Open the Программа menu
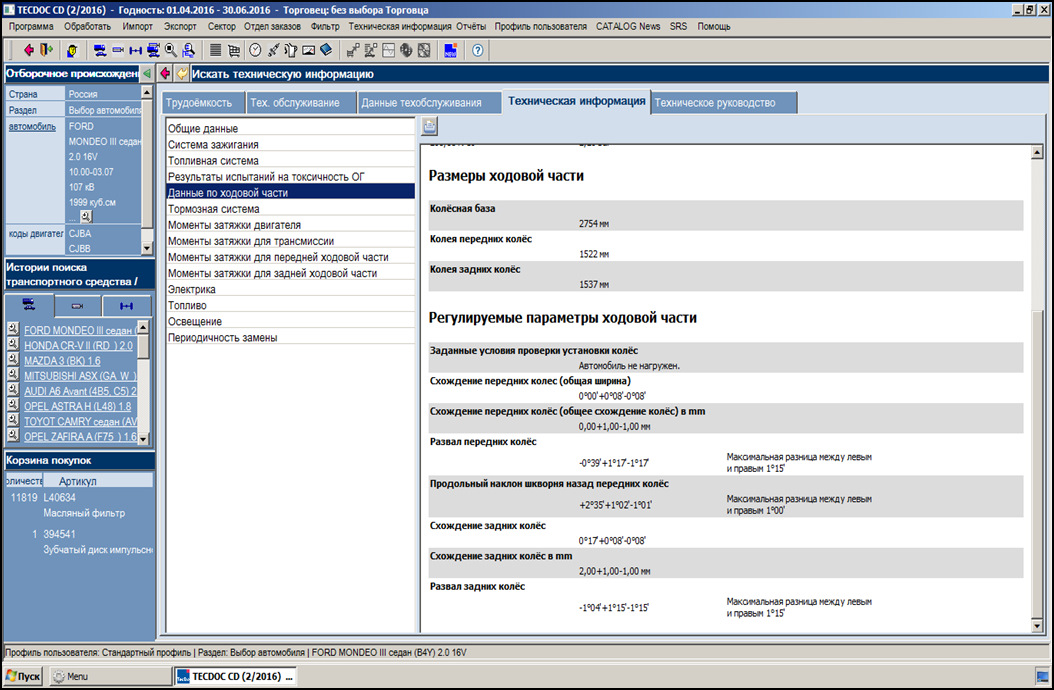This screenshot has height=690, width=1054. coord(31,26)
